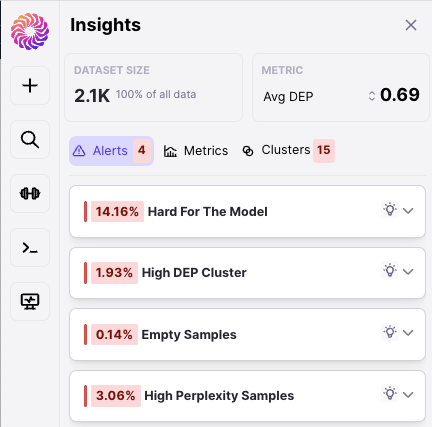The height and width of the screenshot is (427, 432).
Task: Click lightbulb on High DEP Cluster
Action: click(x=390, y=270)
